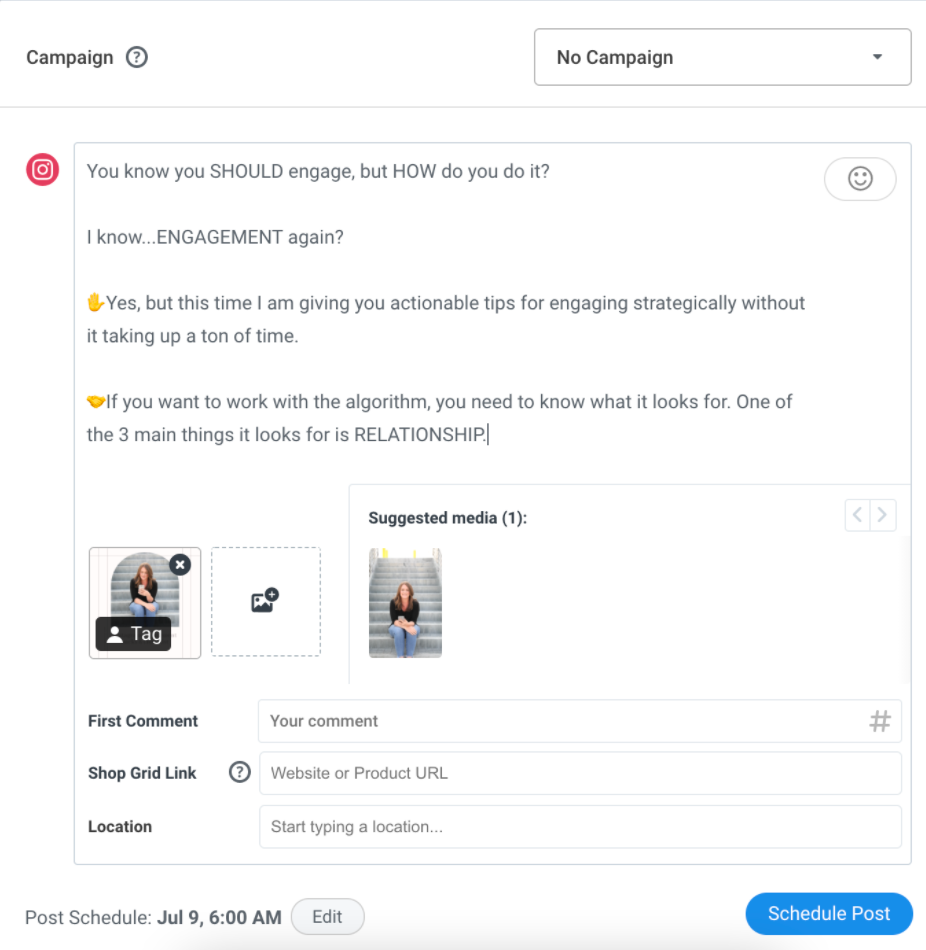
Task: Edit the post schedule time
Action: (327, 916)
